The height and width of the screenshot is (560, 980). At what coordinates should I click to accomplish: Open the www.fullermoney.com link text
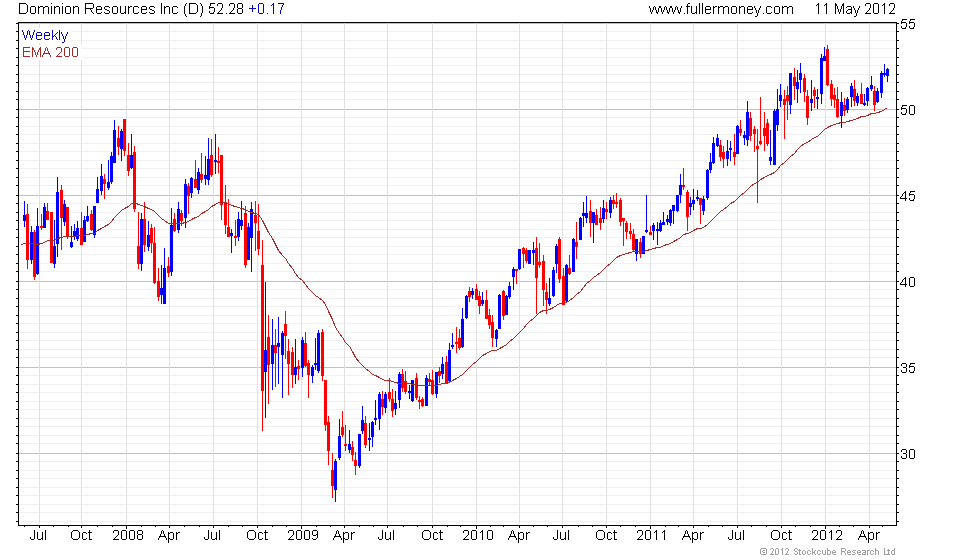(721, 9)
